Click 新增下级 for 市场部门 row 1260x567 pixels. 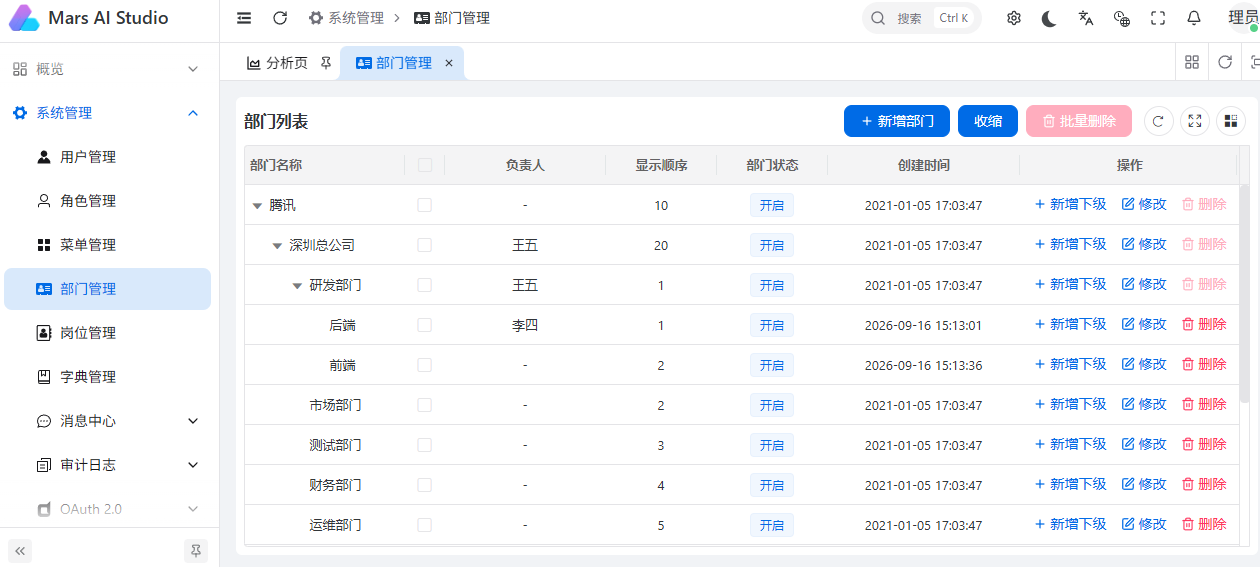[1070, 404]
